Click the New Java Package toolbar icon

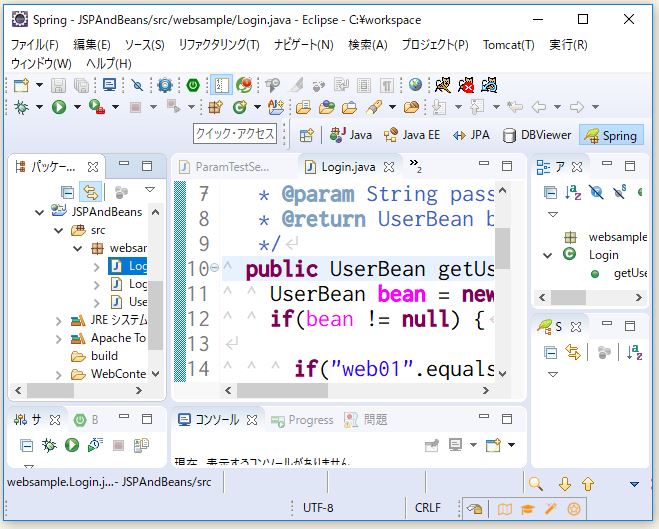click(216, 107)
